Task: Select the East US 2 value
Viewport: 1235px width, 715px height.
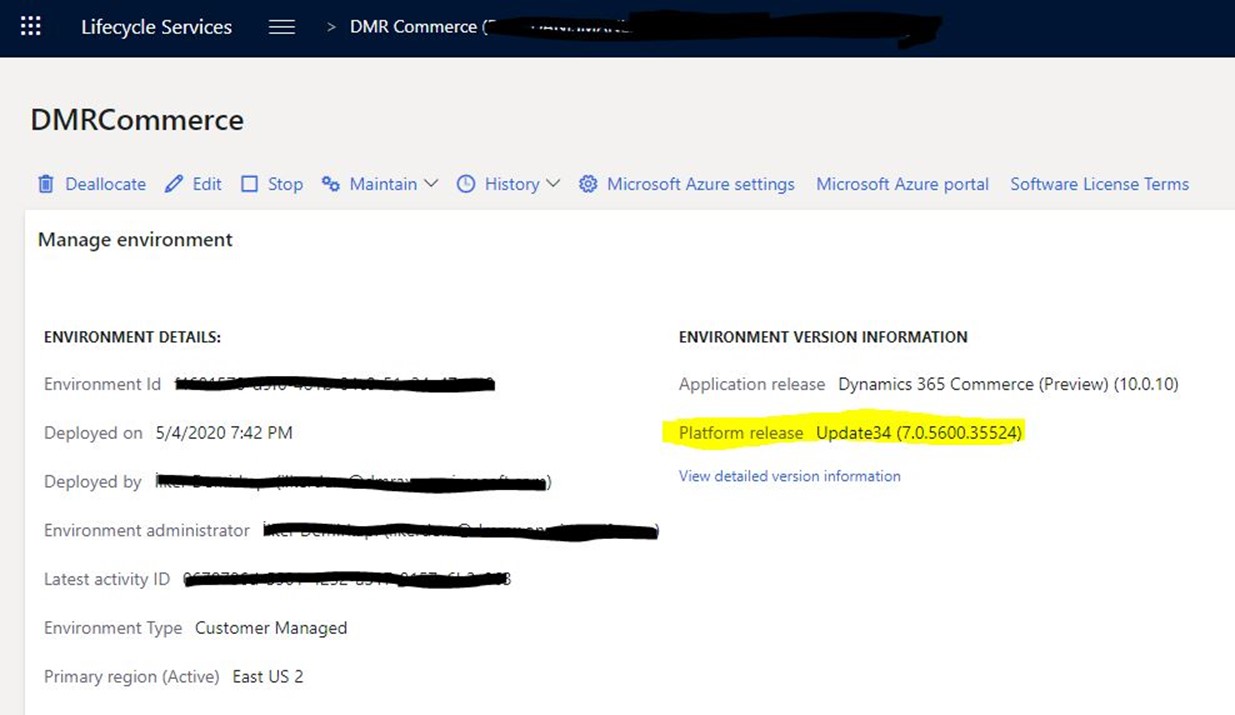Action: (x=268, y=677)
